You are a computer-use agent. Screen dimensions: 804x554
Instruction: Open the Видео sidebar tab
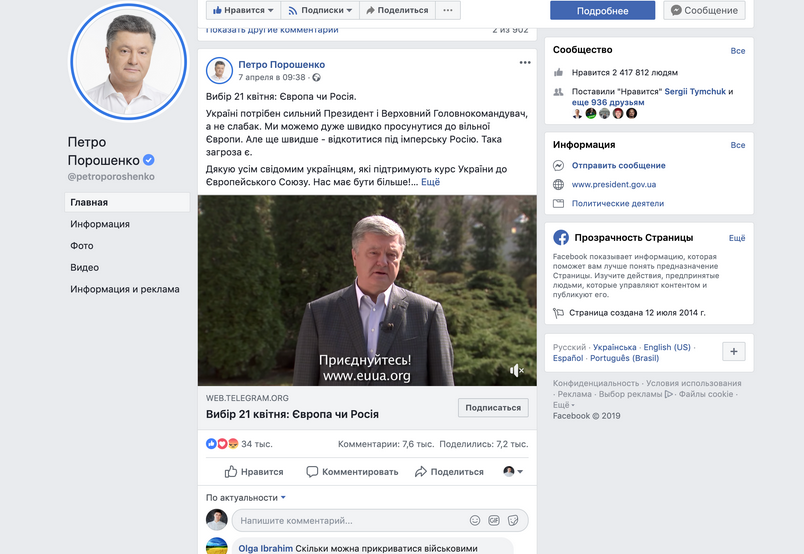[x=84, y=268]
